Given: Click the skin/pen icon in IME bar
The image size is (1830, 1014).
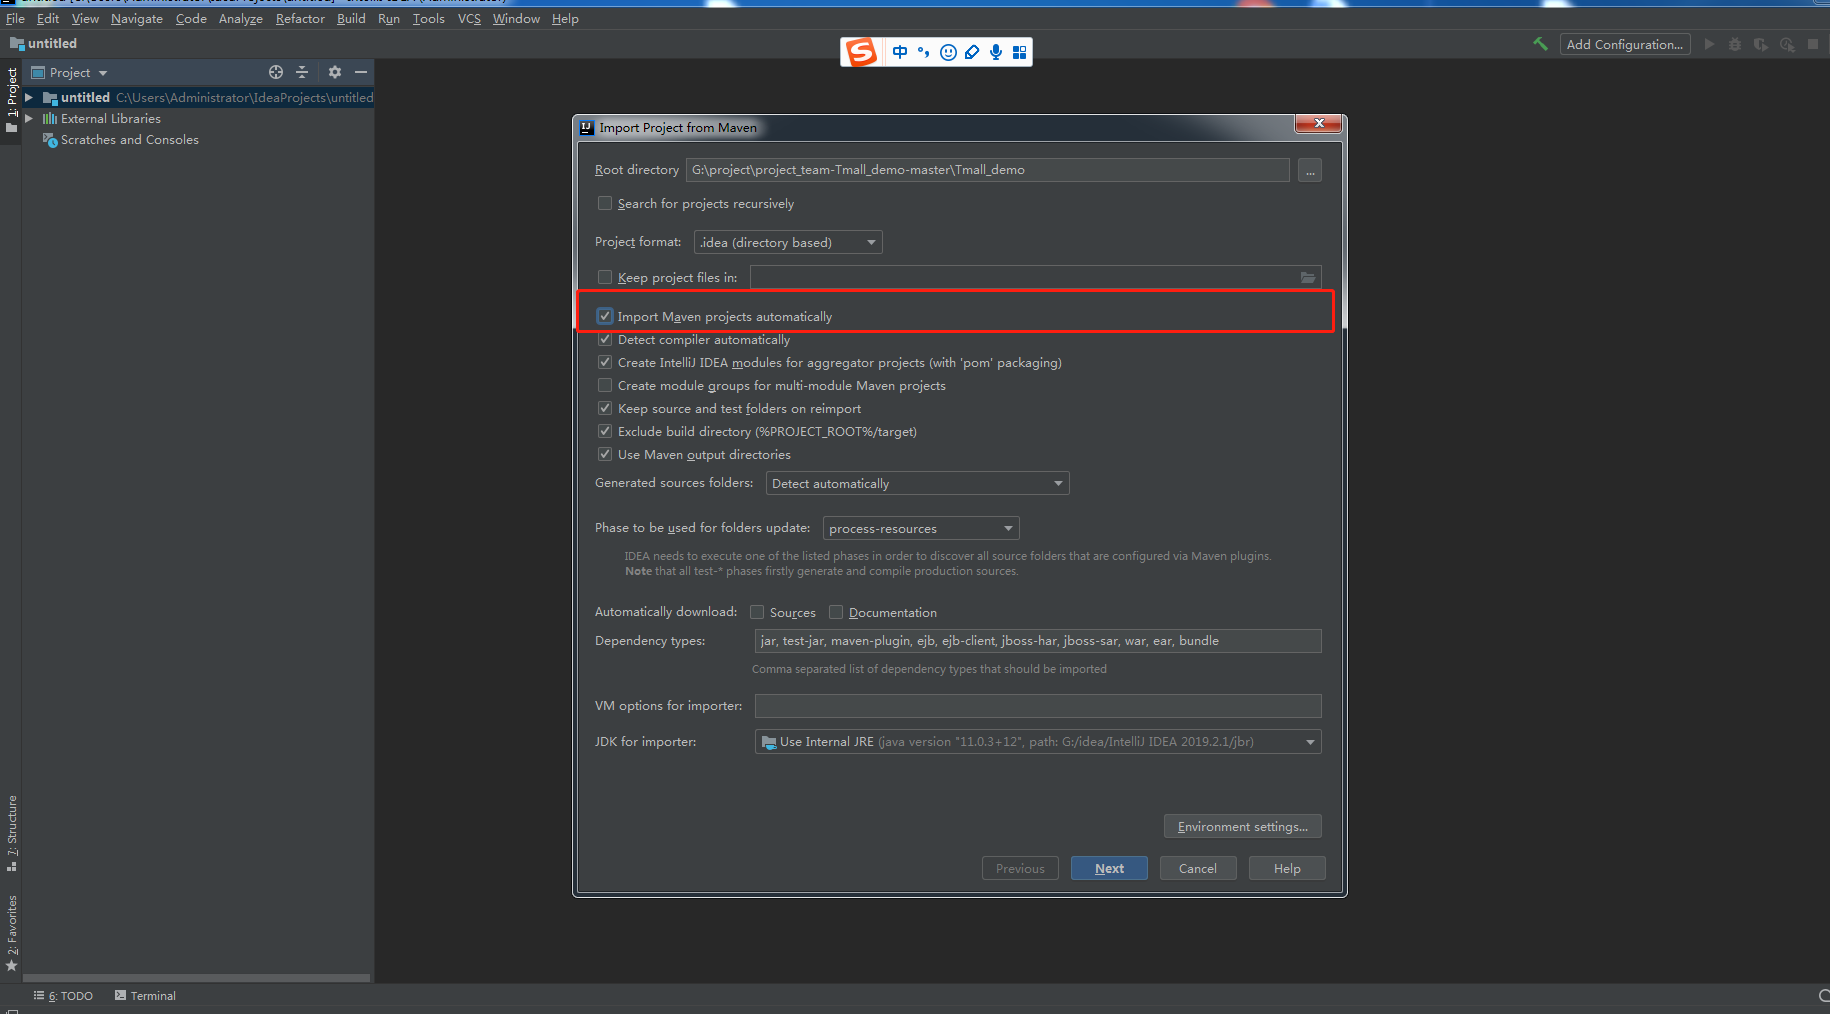Looking at the screenshot, I should pos(972,52).
